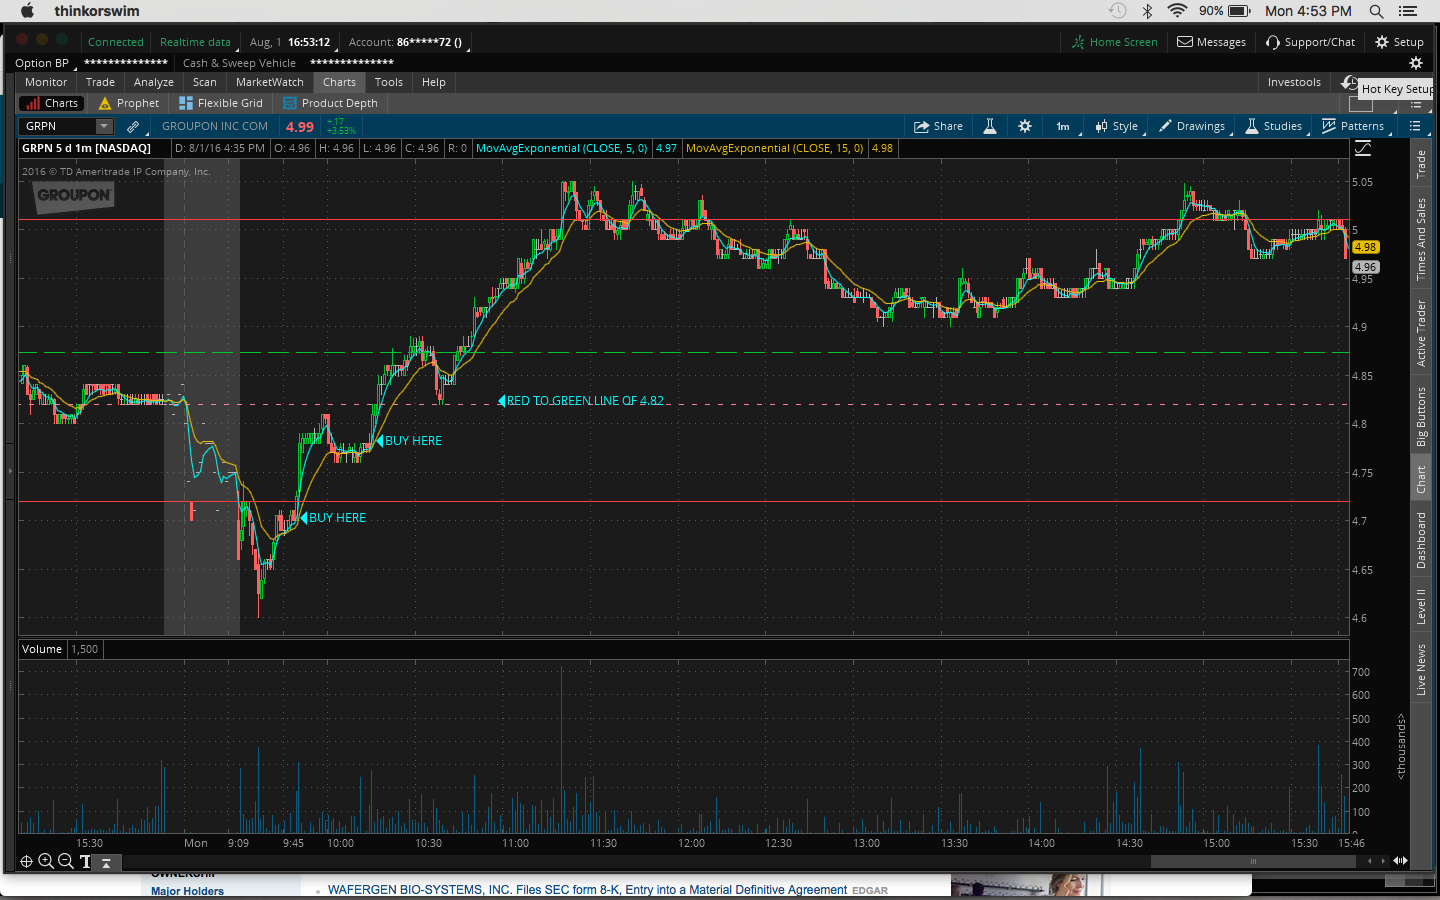Change the 1m timeframe aggregation
The width and height of the screenshot is (1440, 900).
point(1063,127)
